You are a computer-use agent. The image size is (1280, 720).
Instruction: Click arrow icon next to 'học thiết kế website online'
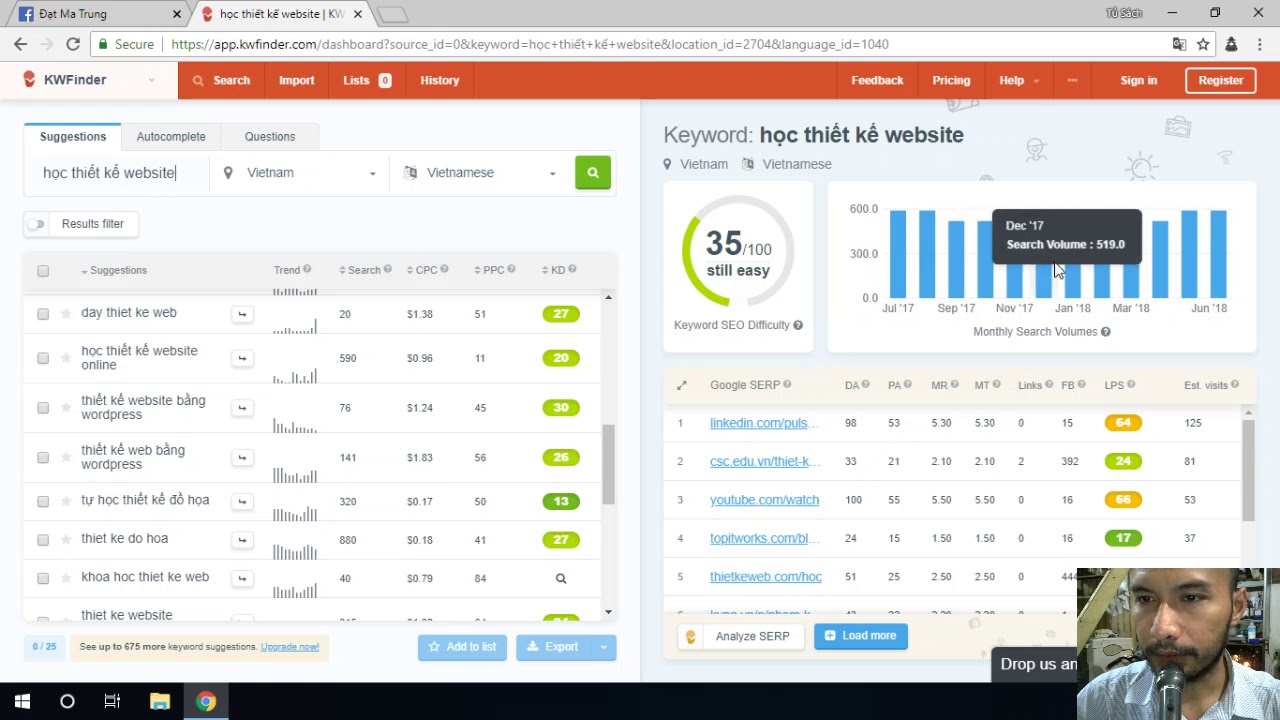[x=242, y=358]
